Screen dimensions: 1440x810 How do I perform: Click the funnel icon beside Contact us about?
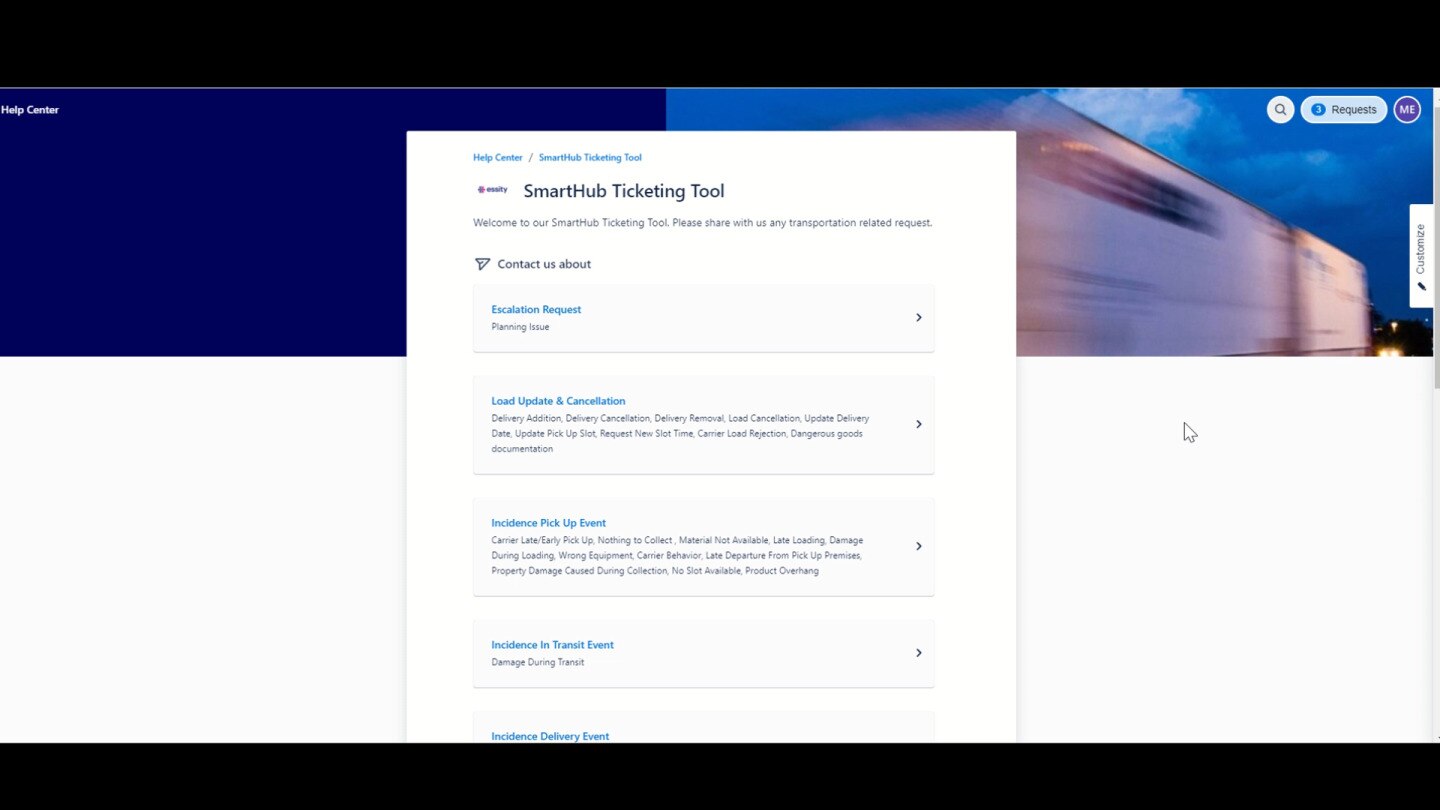coord(482,263)
